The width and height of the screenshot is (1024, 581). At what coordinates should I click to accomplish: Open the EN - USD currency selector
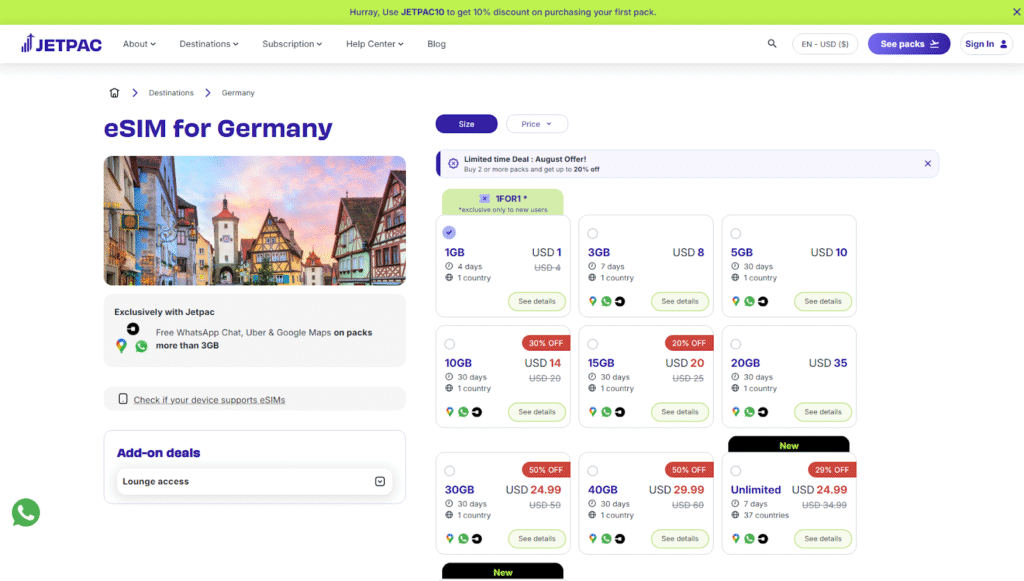coord(824,43)
